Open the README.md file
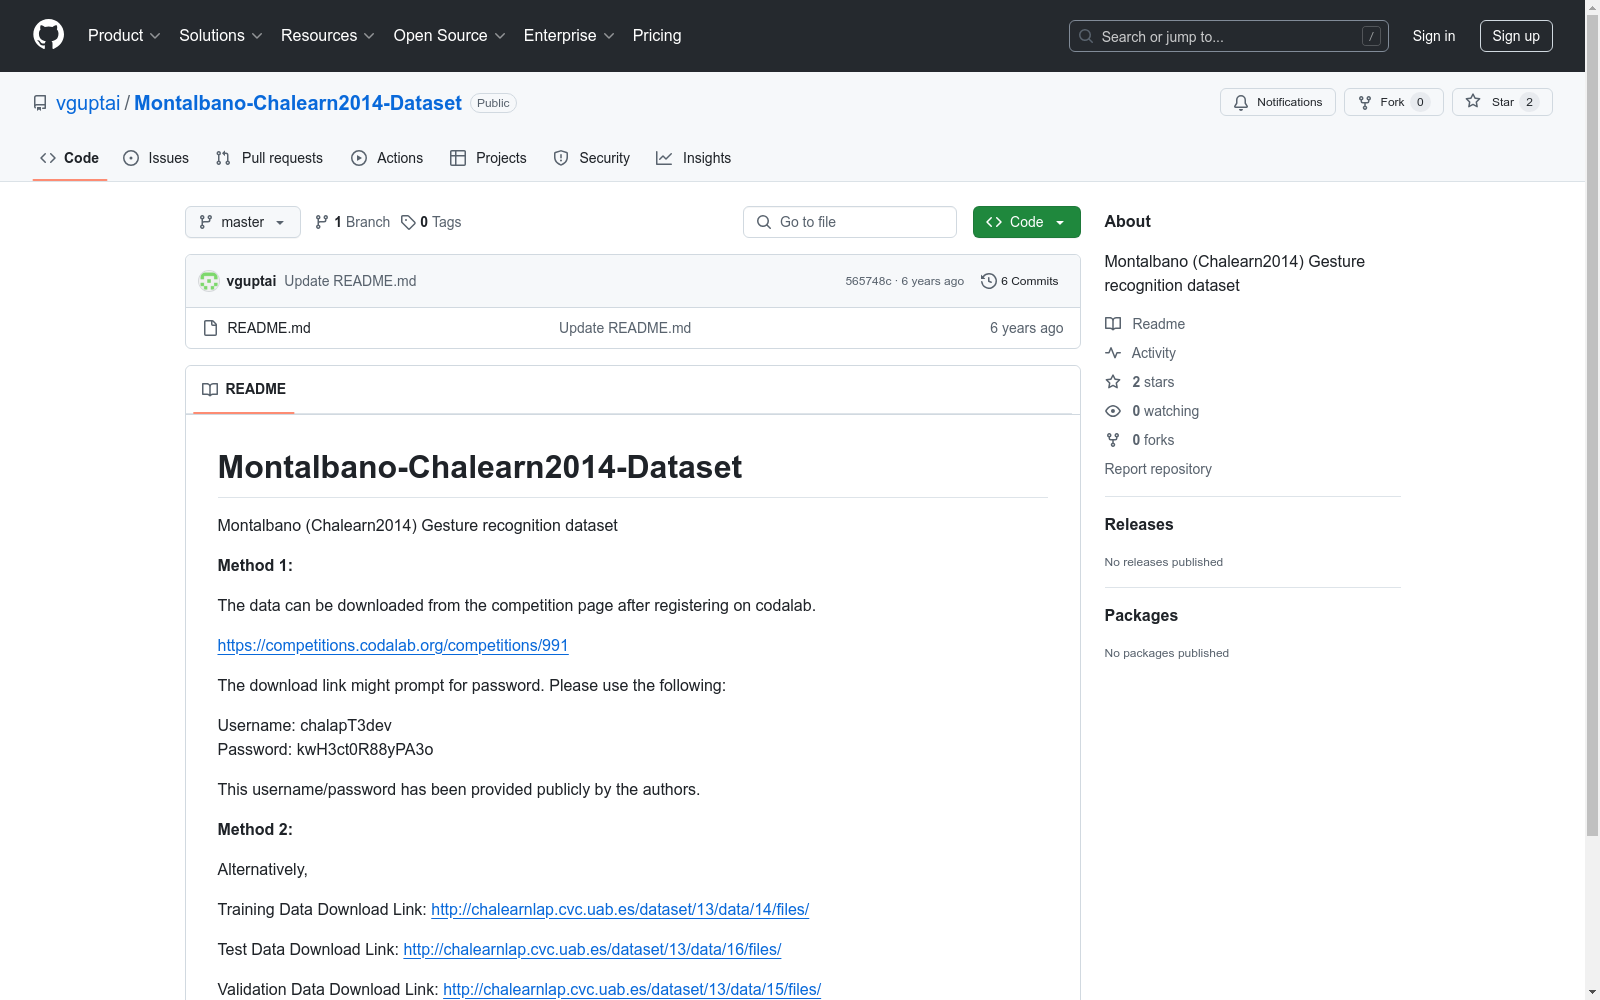The width and height of the screenshot is (1600, 1000). click(x=269, y=328)
